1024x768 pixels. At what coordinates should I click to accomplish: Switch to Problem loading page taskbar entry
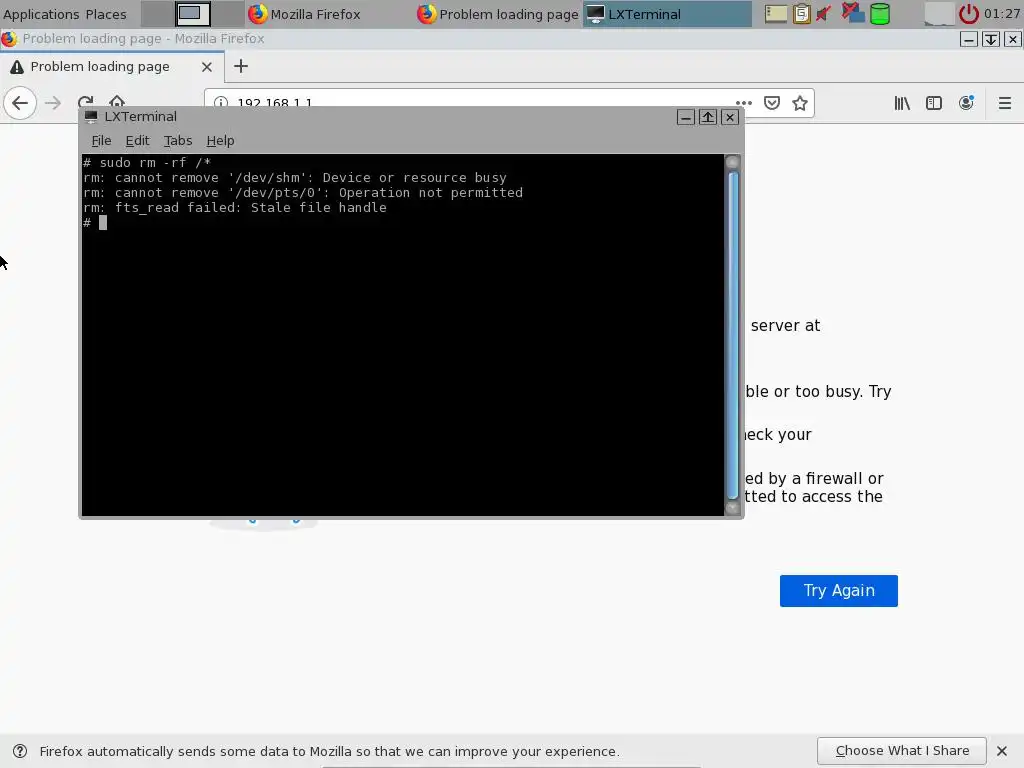(x=498, y=14)
